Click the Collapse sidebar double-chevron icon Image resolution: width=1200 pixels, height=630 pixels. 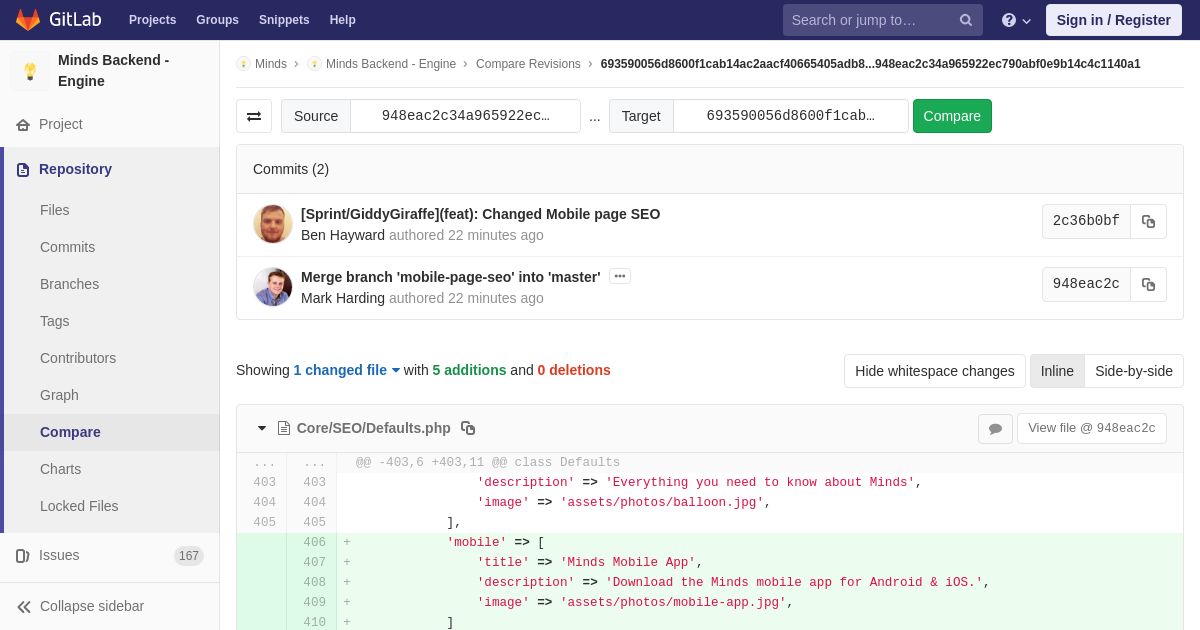[x=24, y=606]
